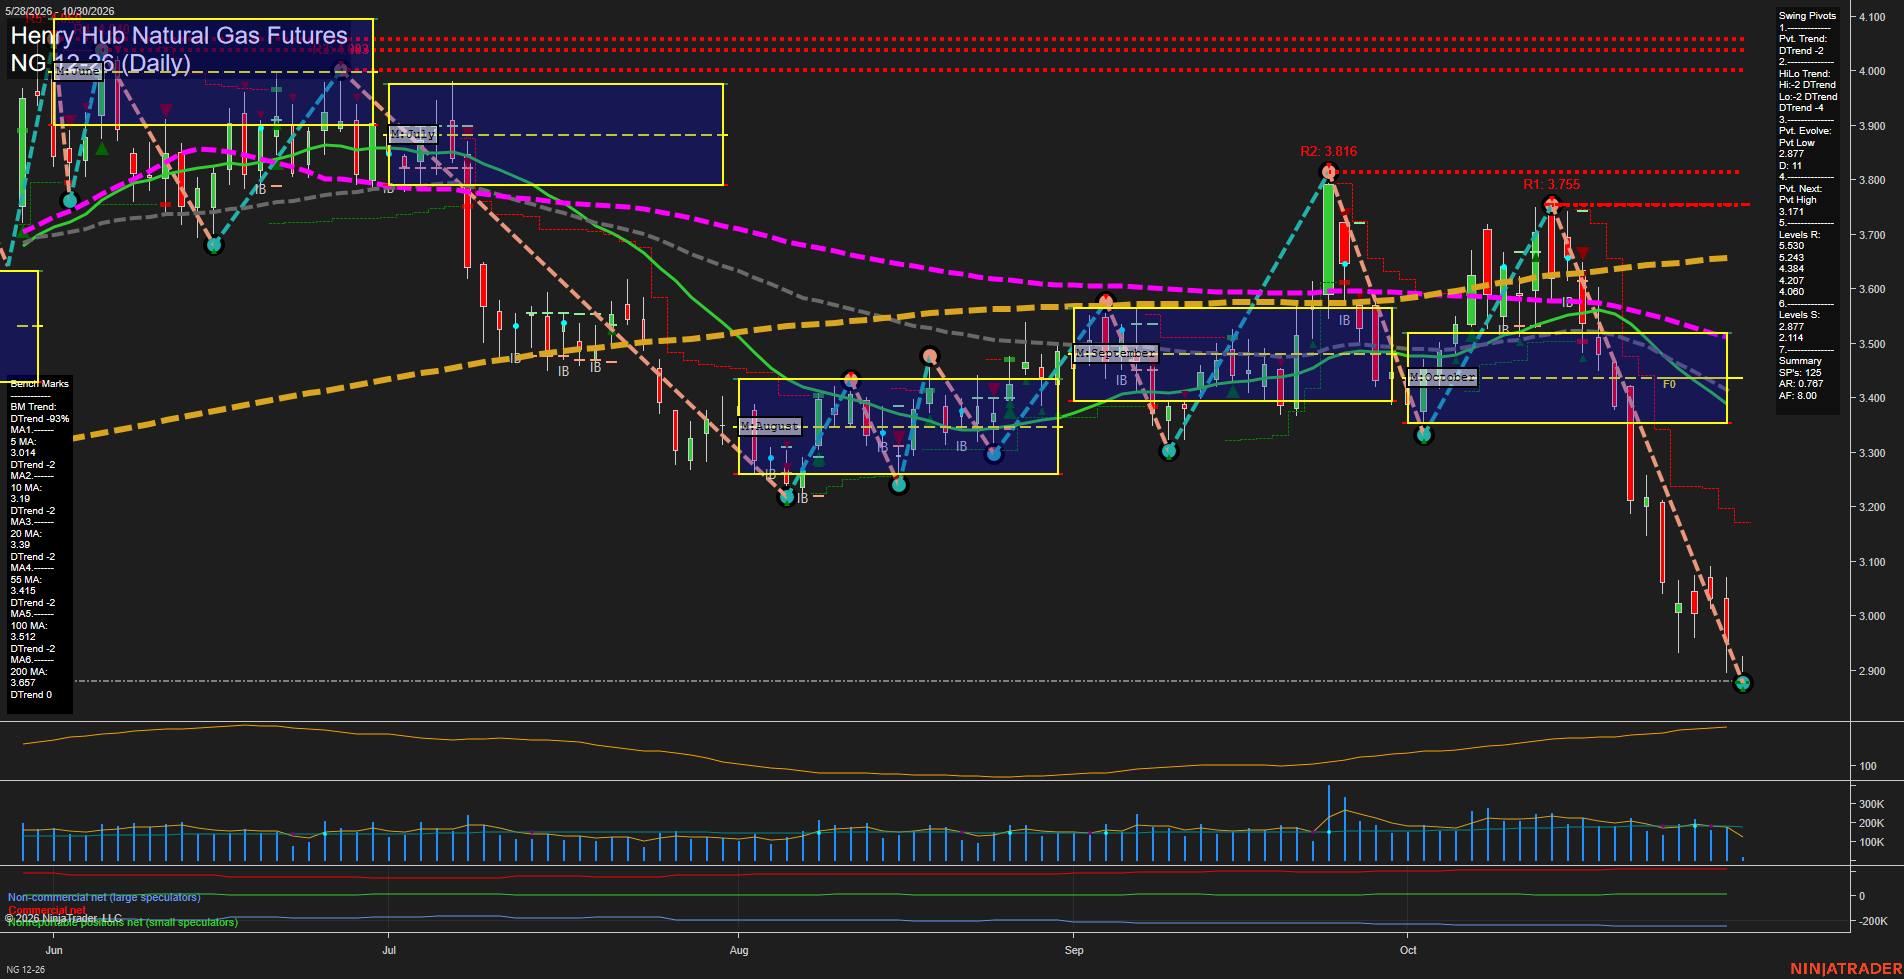Click the latest pivot low marker near 2.877
This screenshot has width=1904, height=979.
pos(1743,683)
